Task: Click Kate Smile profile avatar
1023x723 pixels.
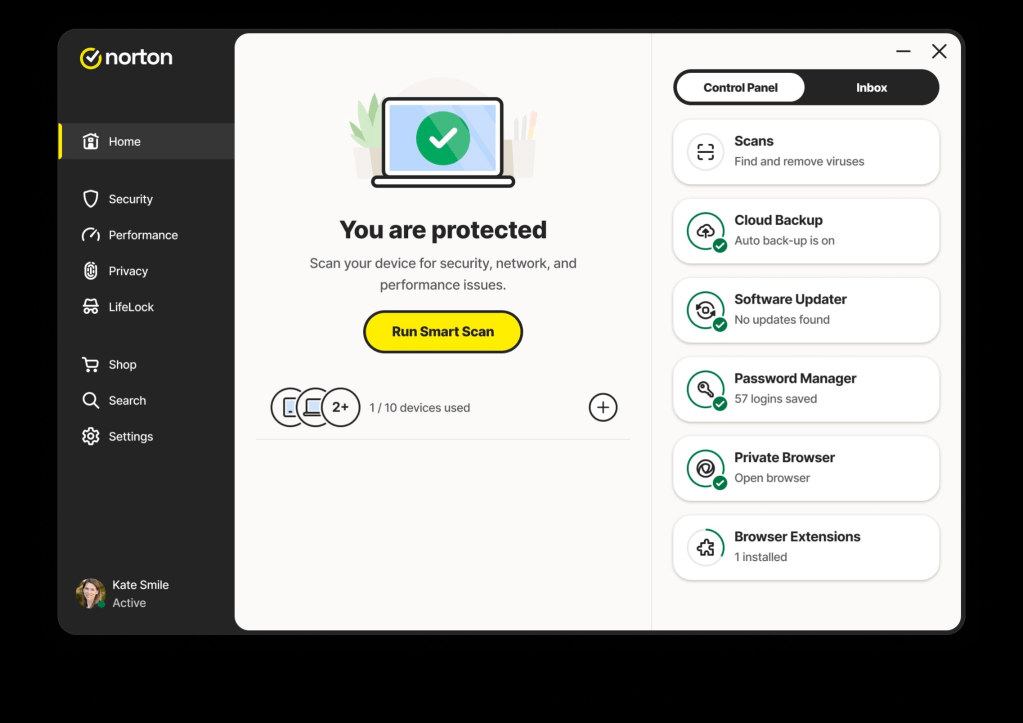Action: point(91,593)
